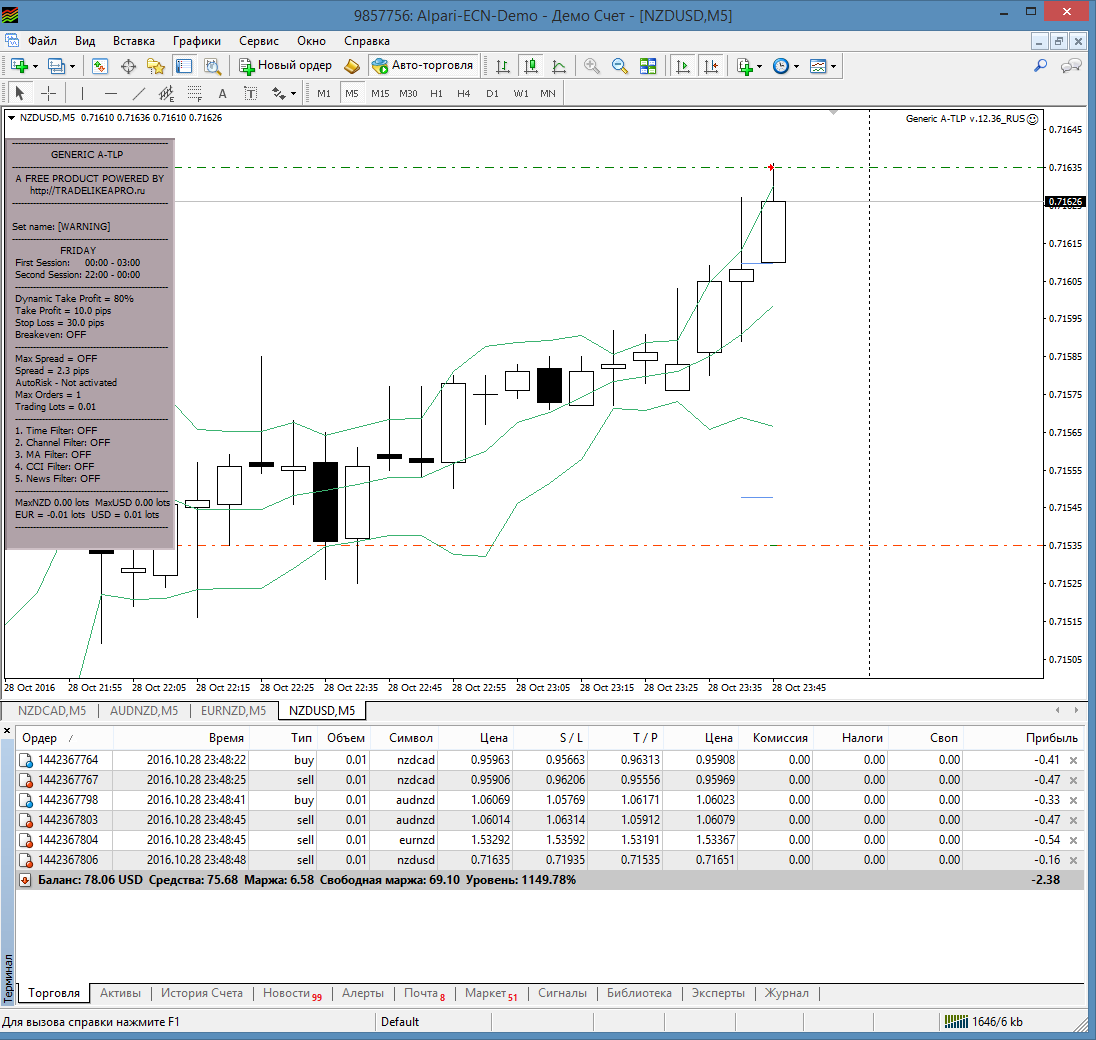Select the crosshair tool

pyautogui.click(x=48, y=93)
